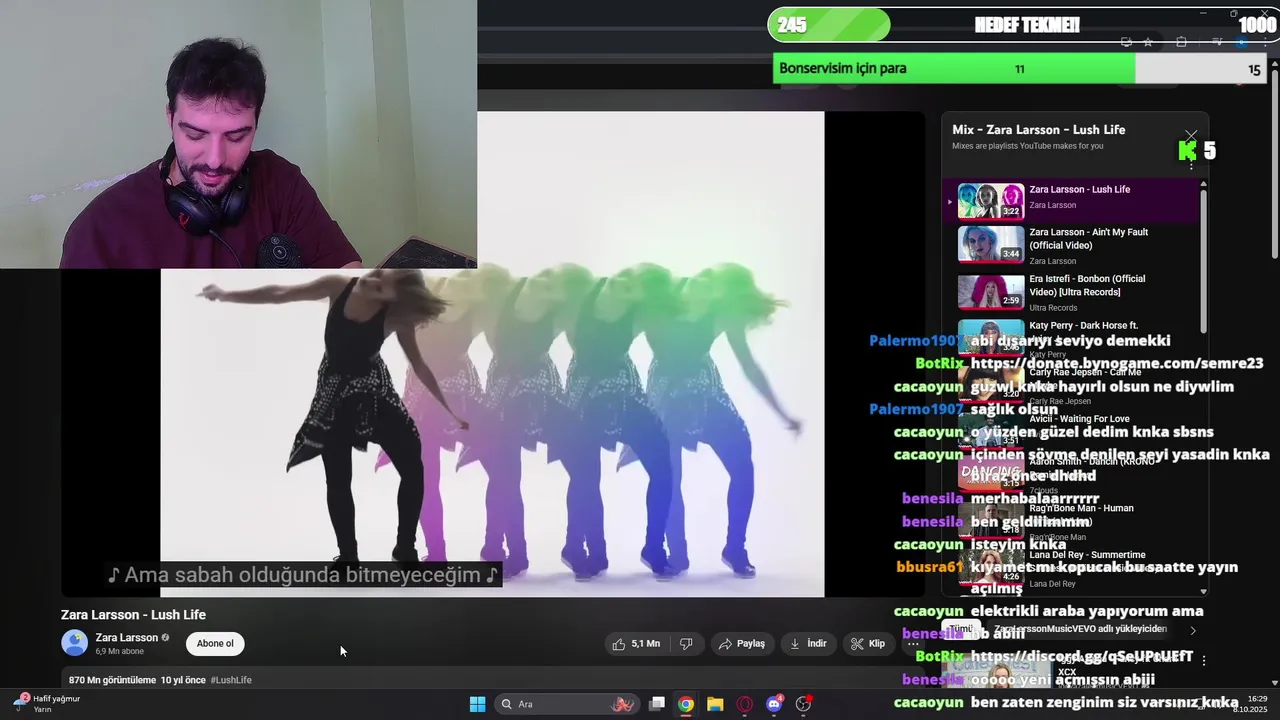Like the video with 5,1 Mn likes
This screenshot has height=720, width=1280.
coord(639,644)
